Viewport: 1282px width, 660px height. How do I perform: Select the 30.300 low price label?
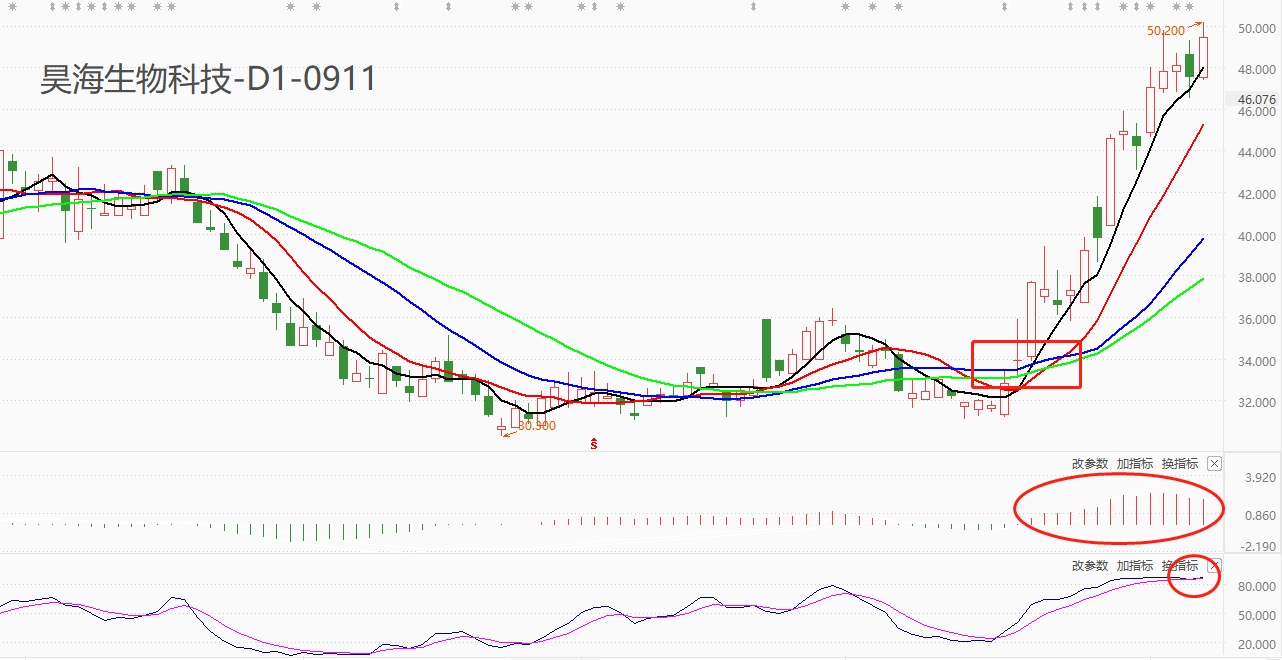coord(537,426)
